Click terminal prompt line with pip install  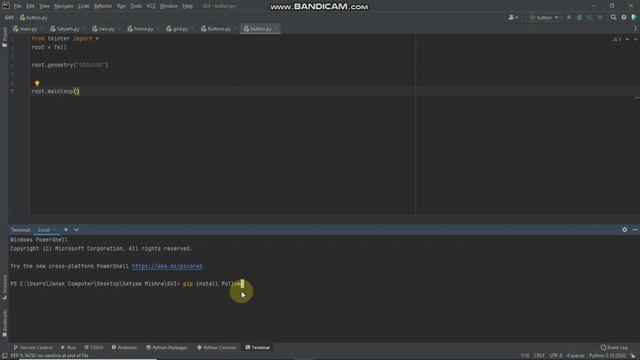127,284
